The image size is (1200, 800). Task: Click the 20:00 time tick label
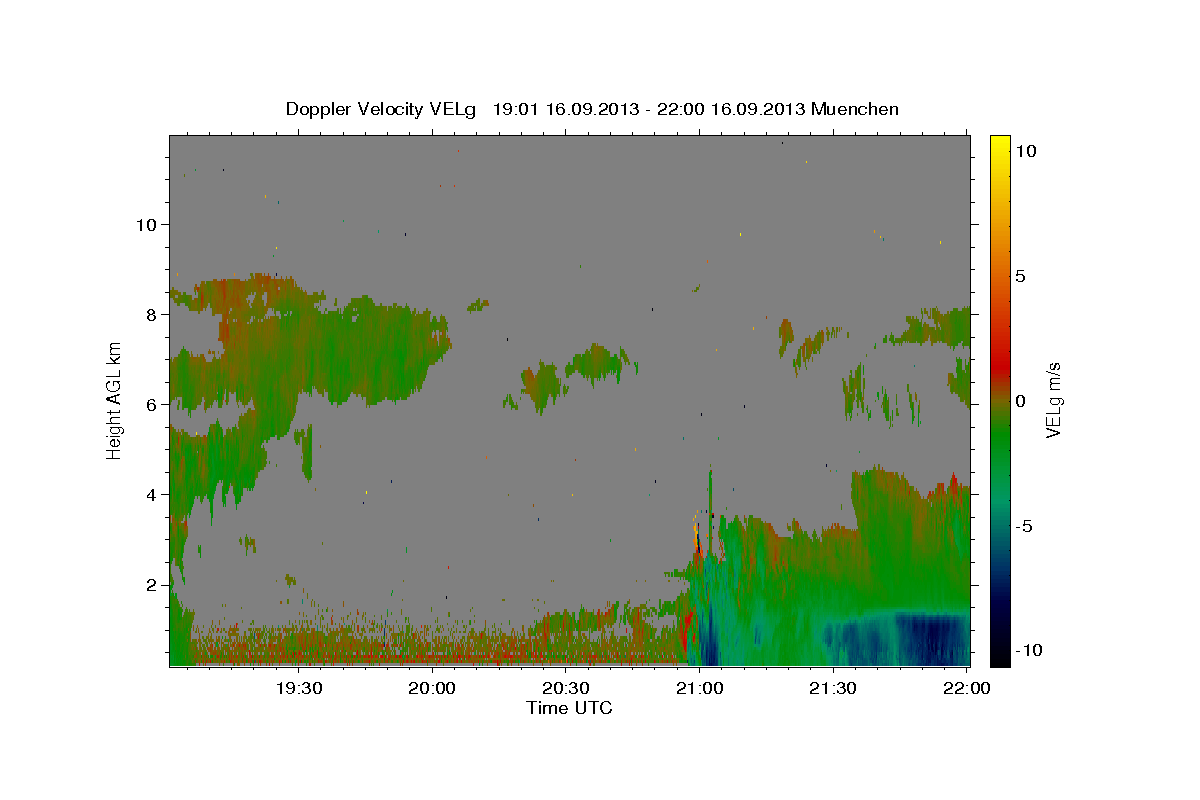point(433,688)
